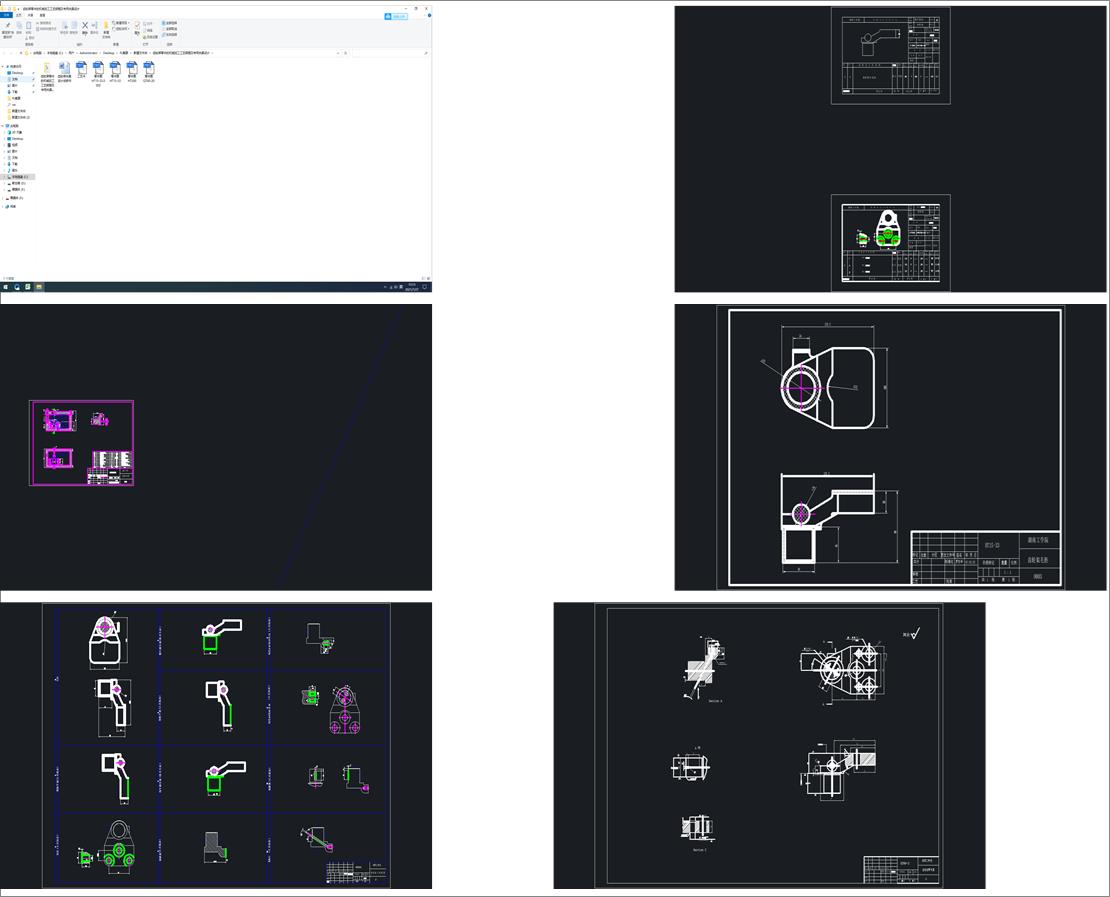Click the Delete X icon in ribbon
This screenshot has height=897, width=1110.
pos(85,27)
